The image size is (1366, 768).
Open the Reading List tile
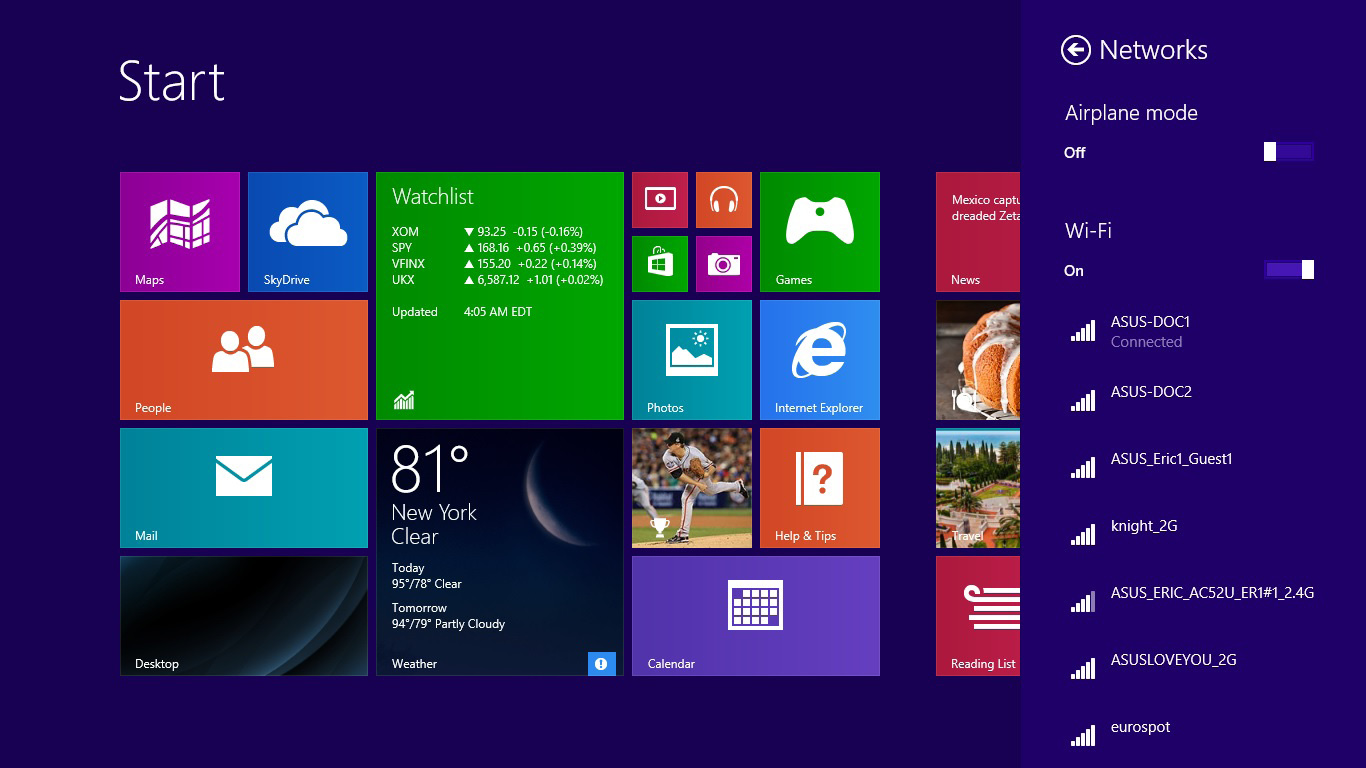(978, 616)
